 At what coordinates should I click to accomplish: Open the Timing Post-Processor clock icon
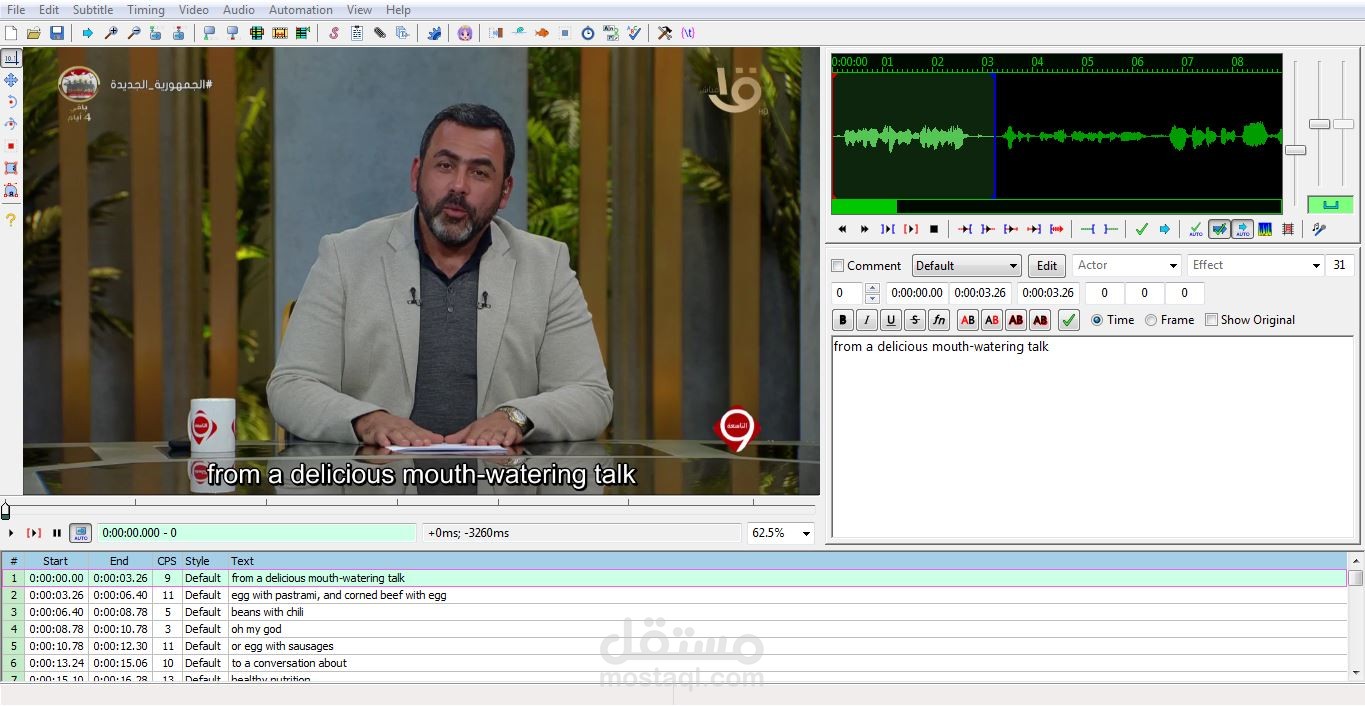tap(588, 33)
